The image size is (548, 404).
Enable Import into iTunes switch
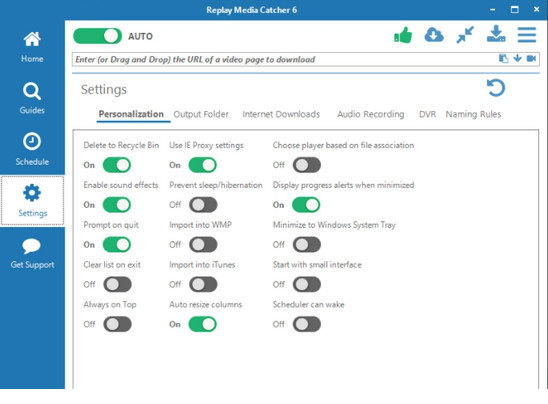(203, 284)
